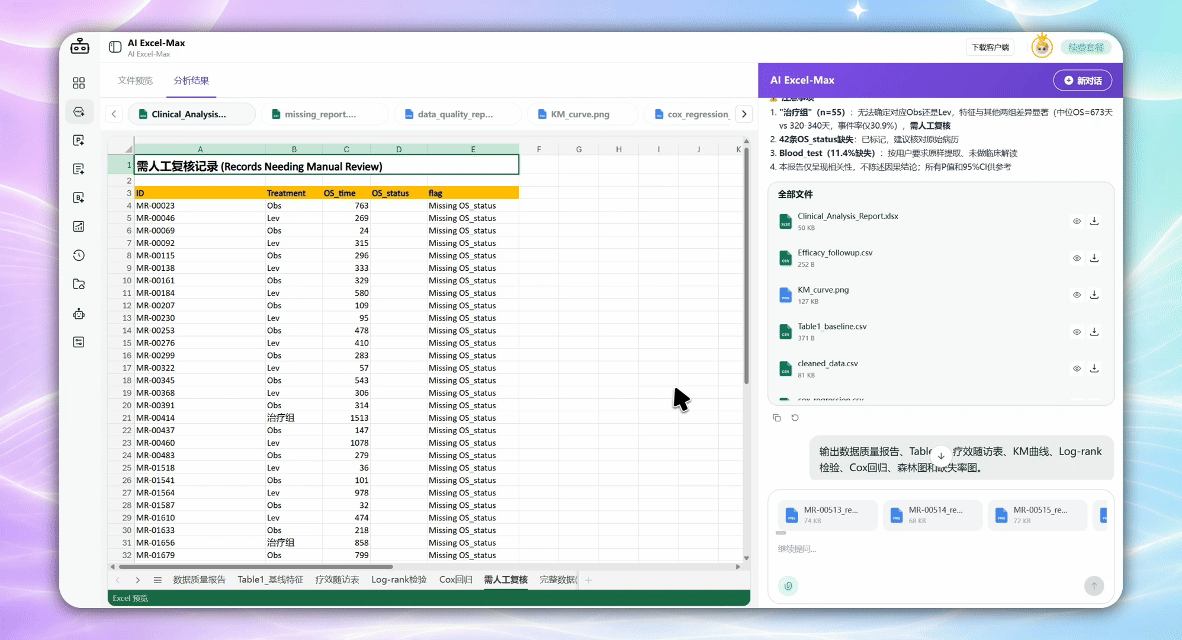Viewport: 1182px width, 640px height.
Task: Go to previous sheet tabs with left arrow
Action: click(x=118, y=580)
